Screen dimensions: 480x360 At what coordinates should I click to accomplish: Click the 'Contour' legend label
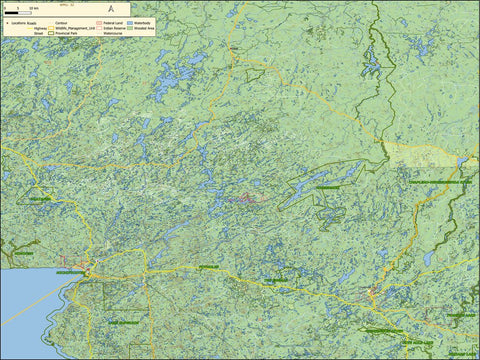tap(61, 23)
